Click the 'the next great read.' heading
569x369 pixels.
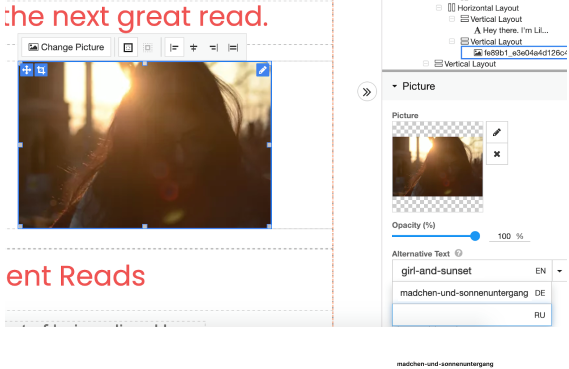[136, 17]
